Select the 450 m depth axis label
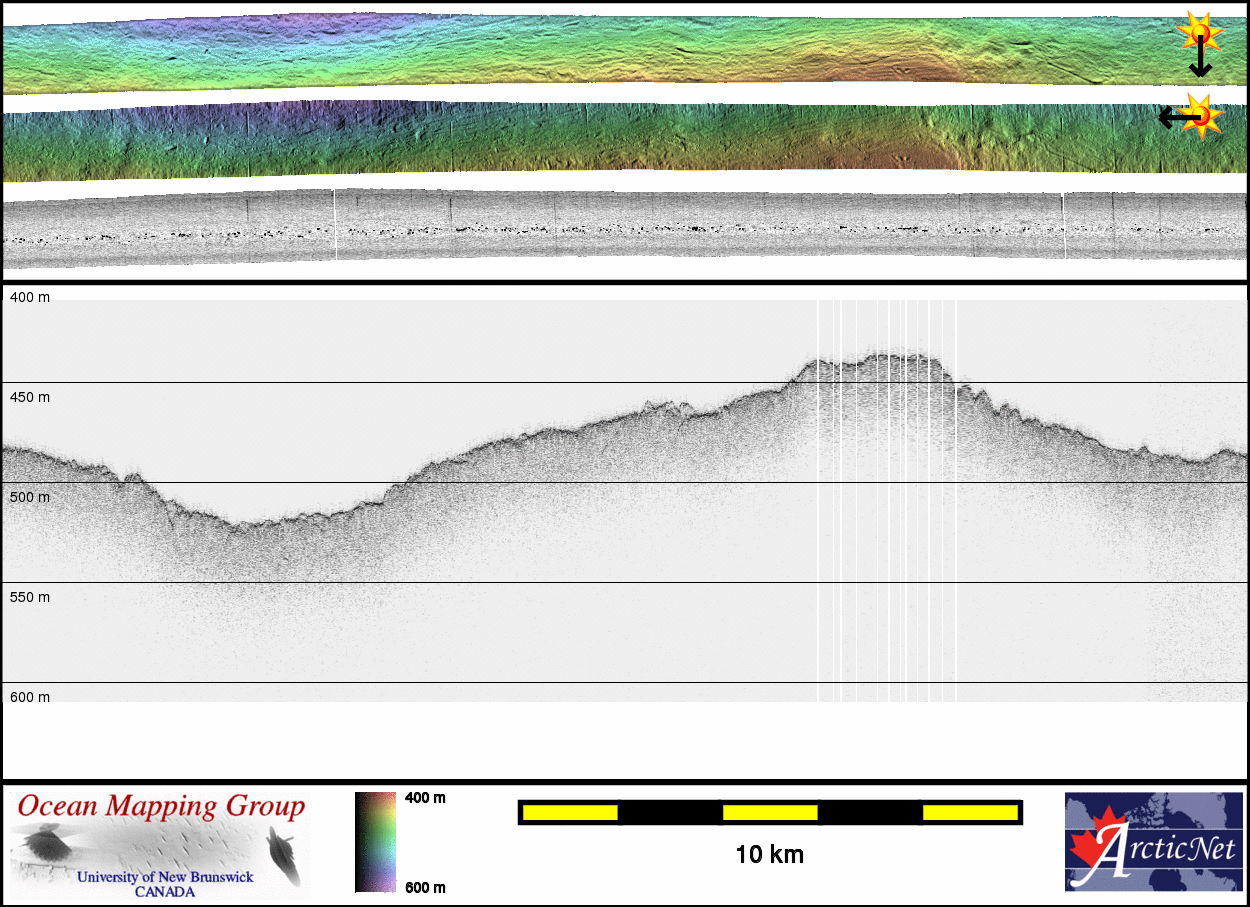The width and height of the screenshot is (1250, 907). pos(29,397)
